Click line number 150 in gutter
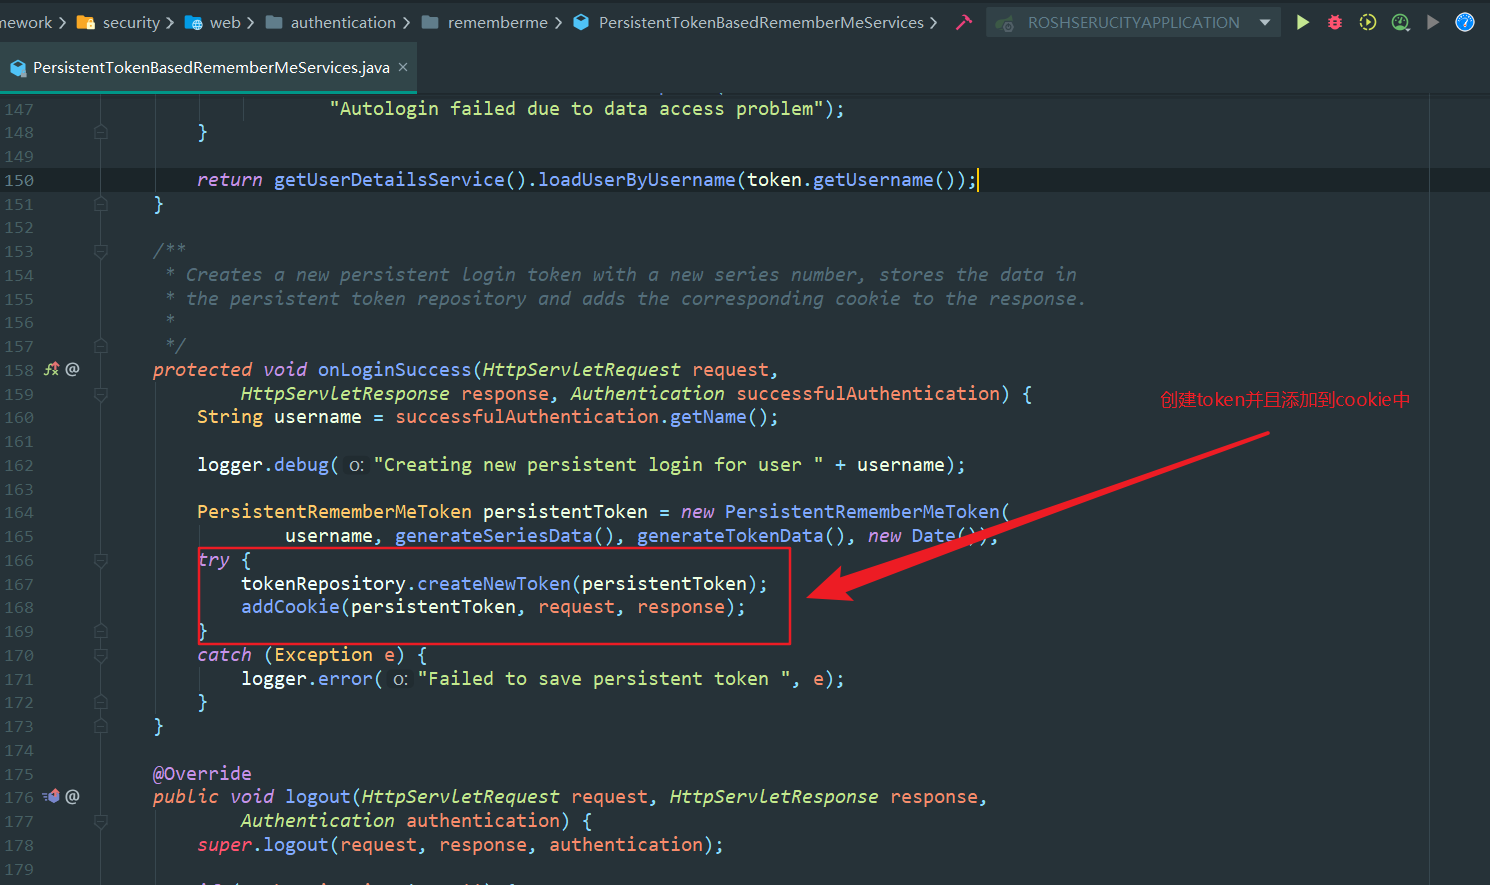Screen dimensions: 1490x885 click(19, 180)
